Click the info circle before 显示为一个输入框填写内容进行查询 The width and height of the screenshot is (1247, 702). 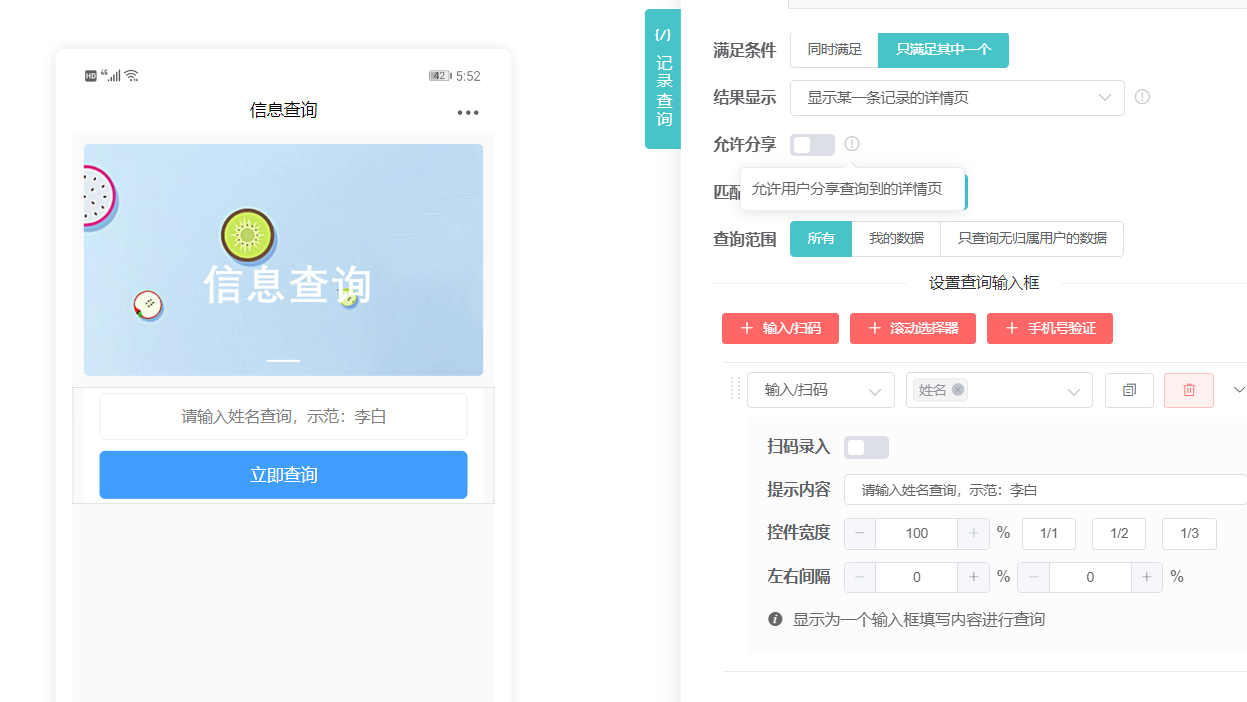(775, 619)
